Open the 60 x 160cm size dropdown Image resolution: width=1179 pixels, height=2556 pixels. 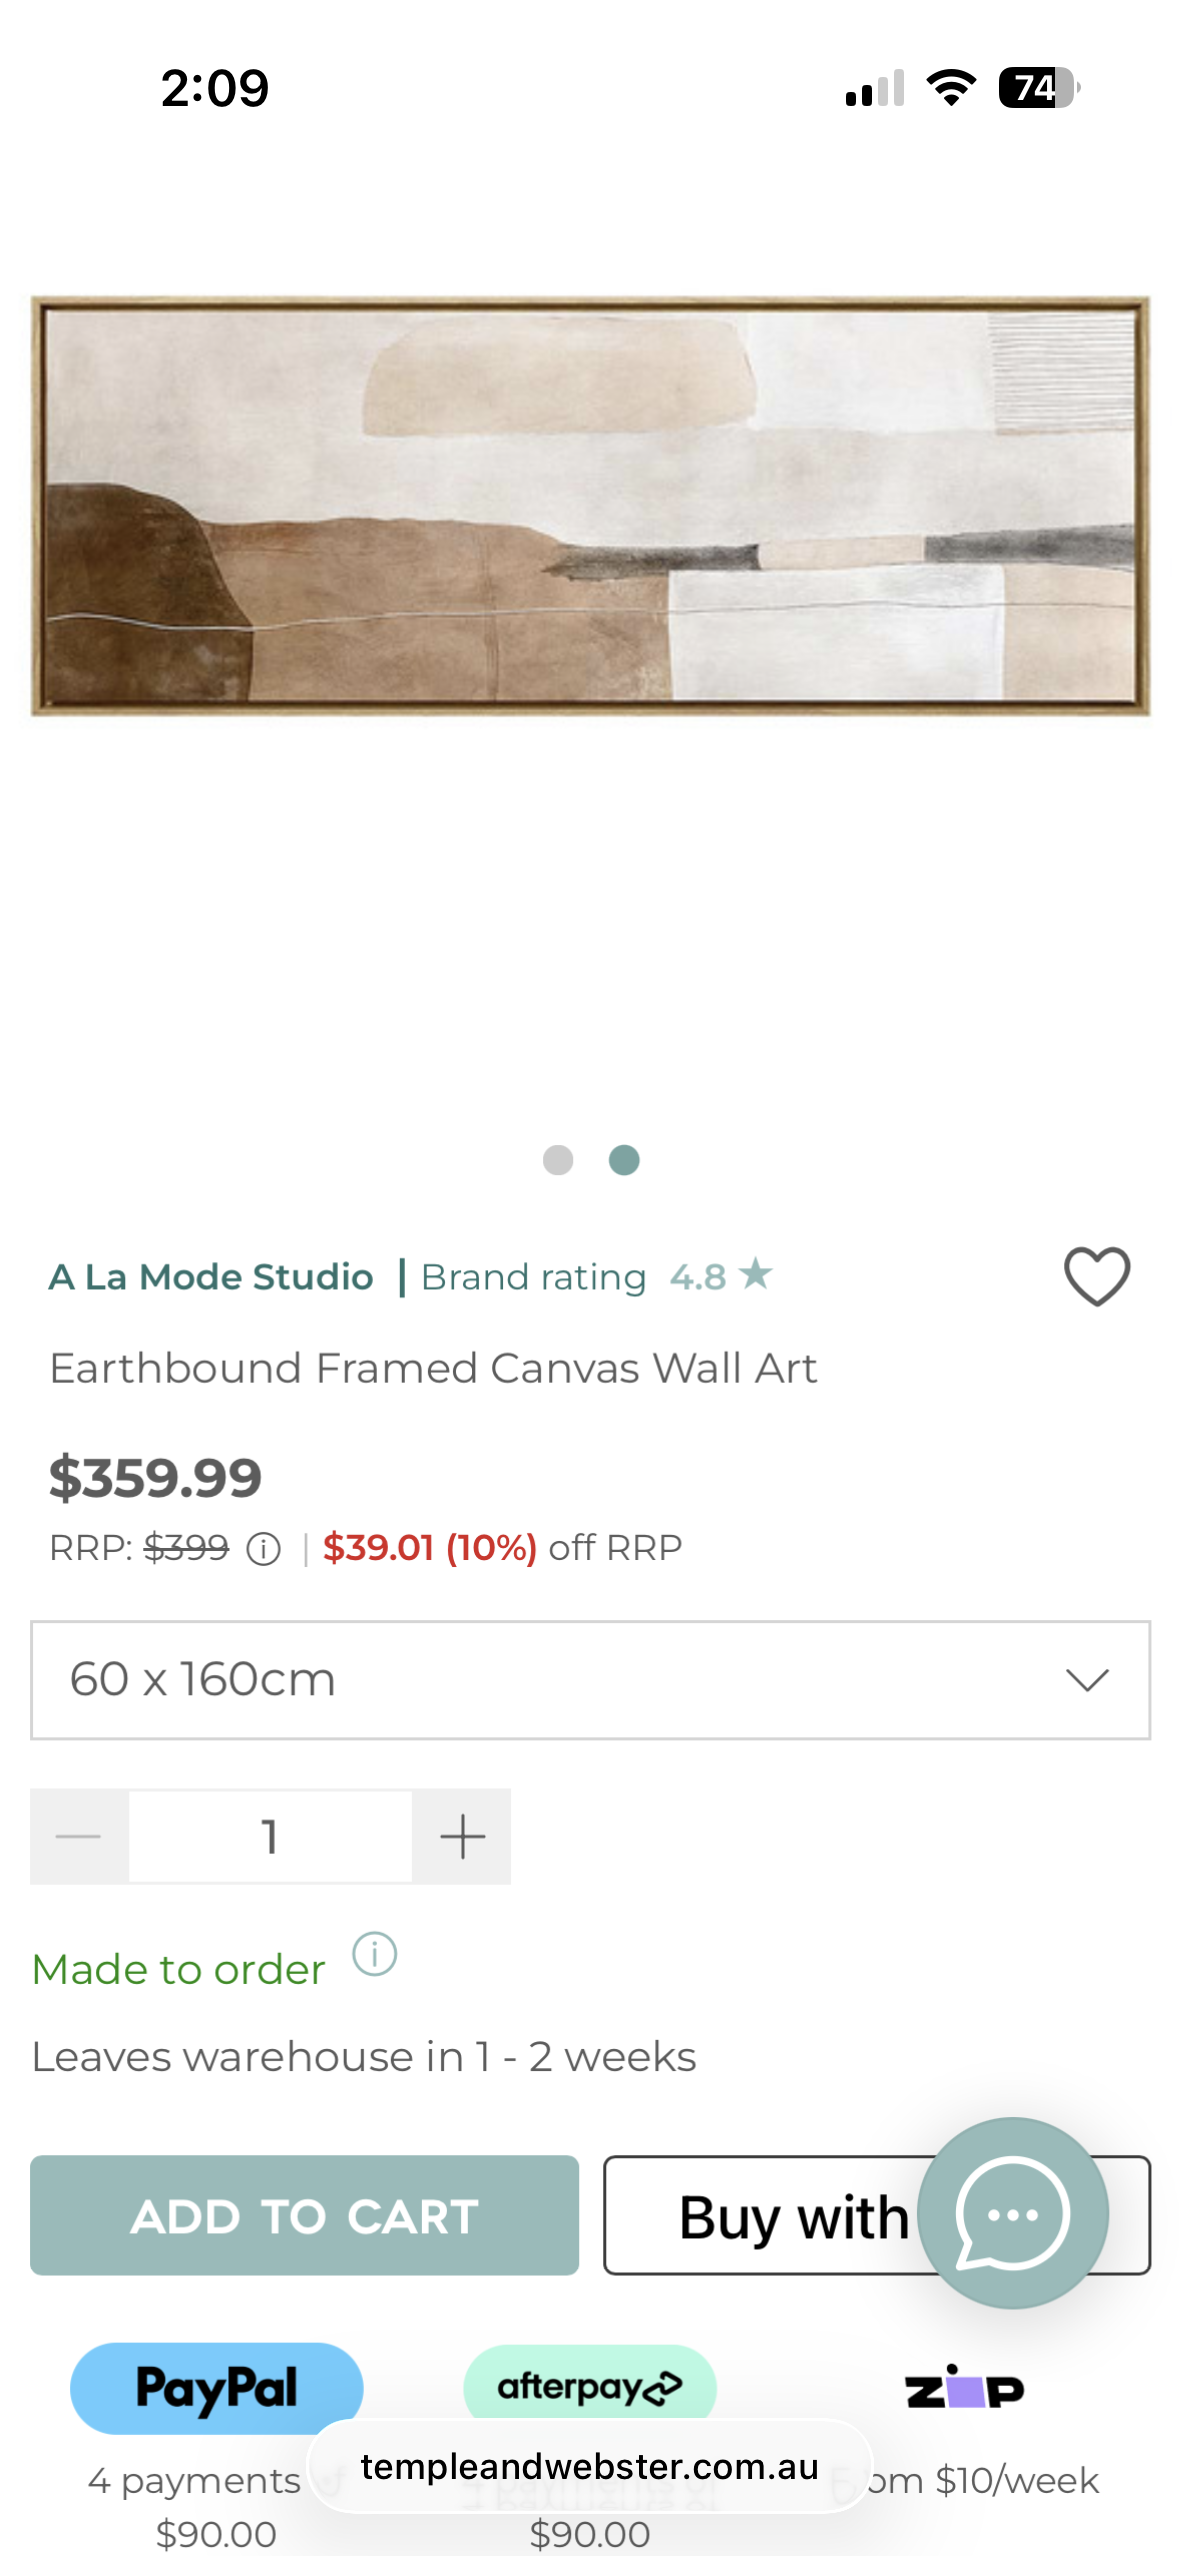point(560,1680)
